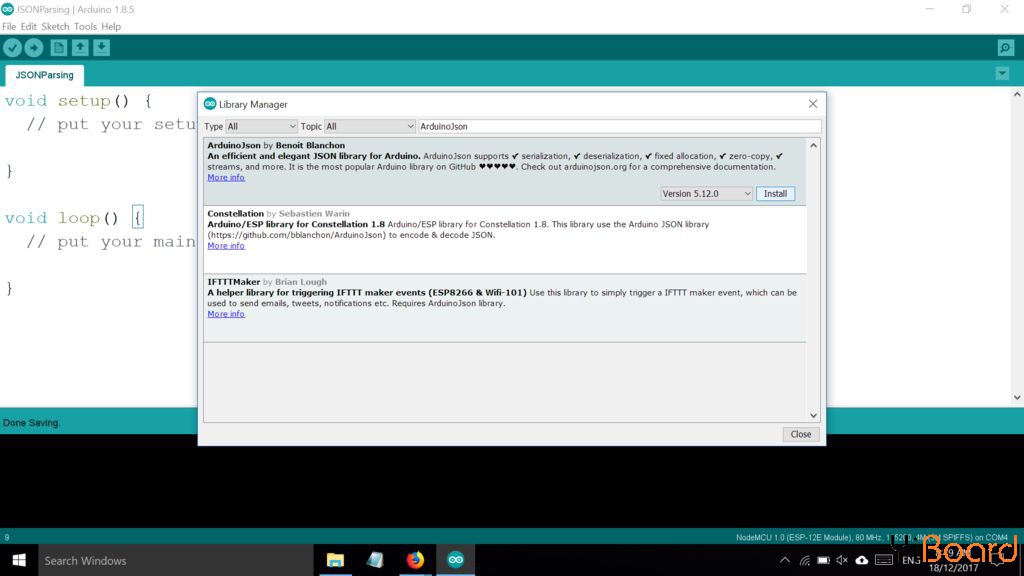Image resolution: width=1024 pixels, height=576 pixels.
Task: Open File Explorer from the taskbar
Action: click(x=335, y=560)
